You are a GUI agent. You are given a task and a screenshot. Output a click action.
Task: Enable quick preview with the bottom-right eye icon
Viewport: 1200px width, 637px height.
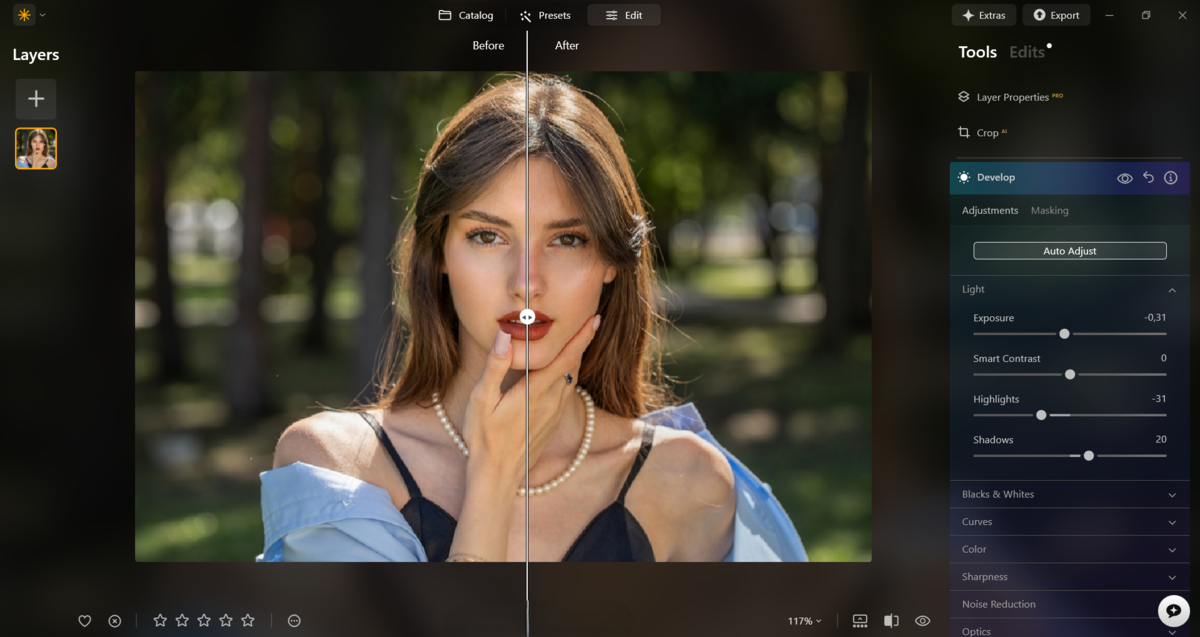coord(922,621)
